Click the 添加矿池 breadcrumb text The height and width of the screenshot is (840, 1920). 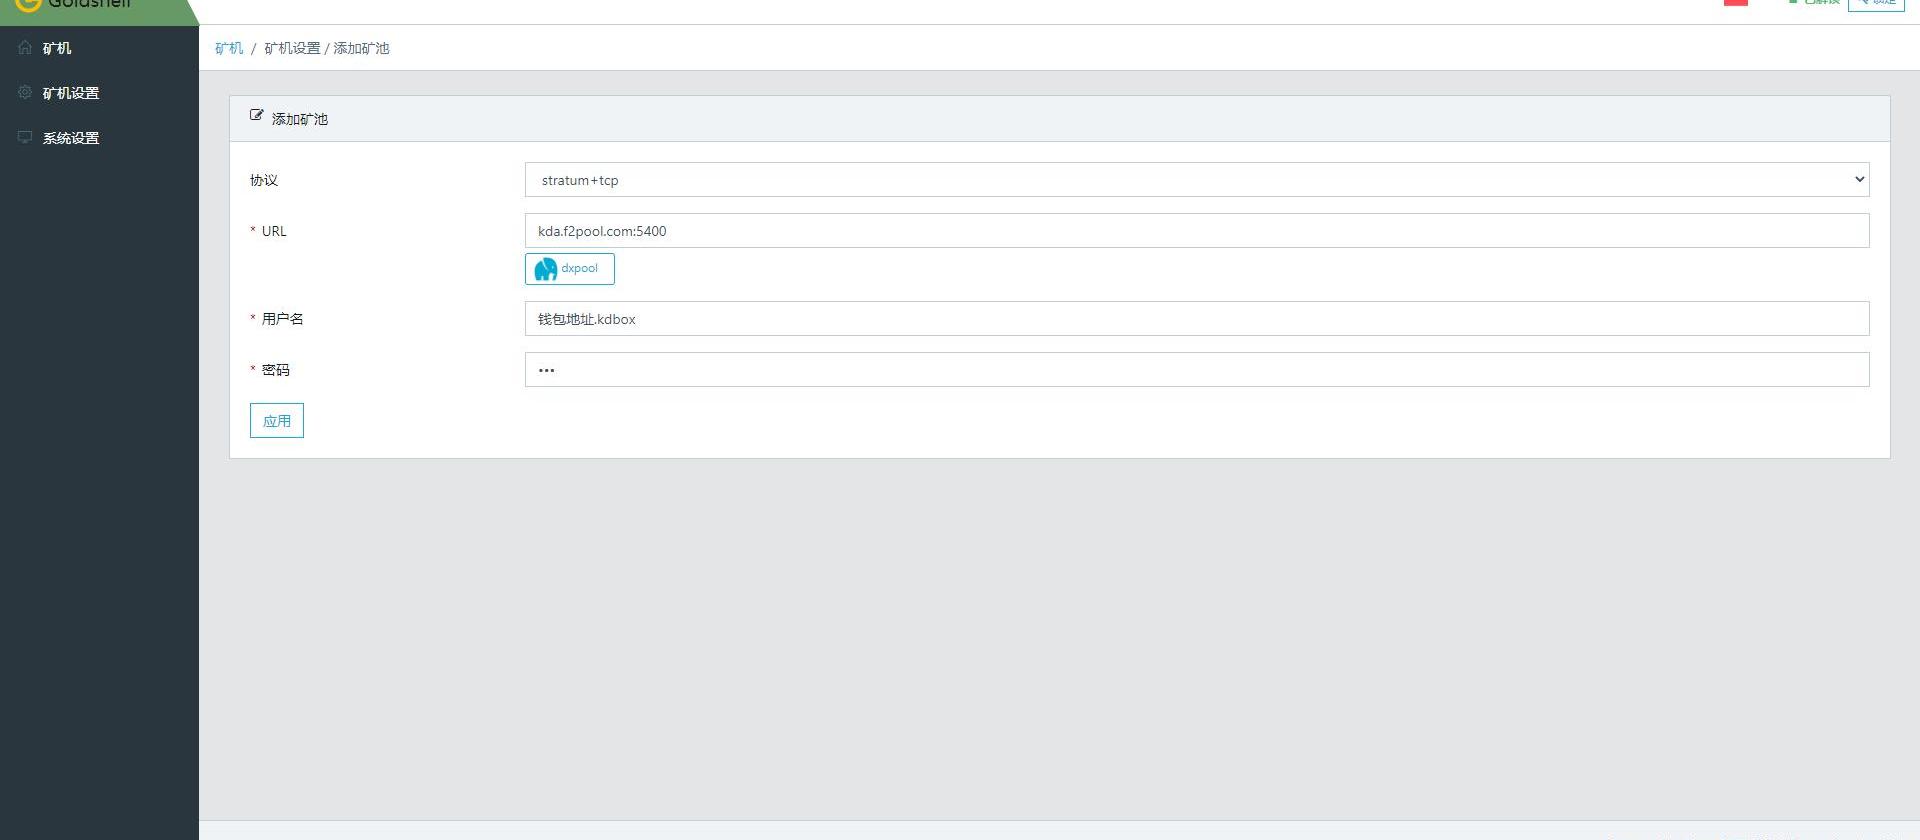(361, 48)
